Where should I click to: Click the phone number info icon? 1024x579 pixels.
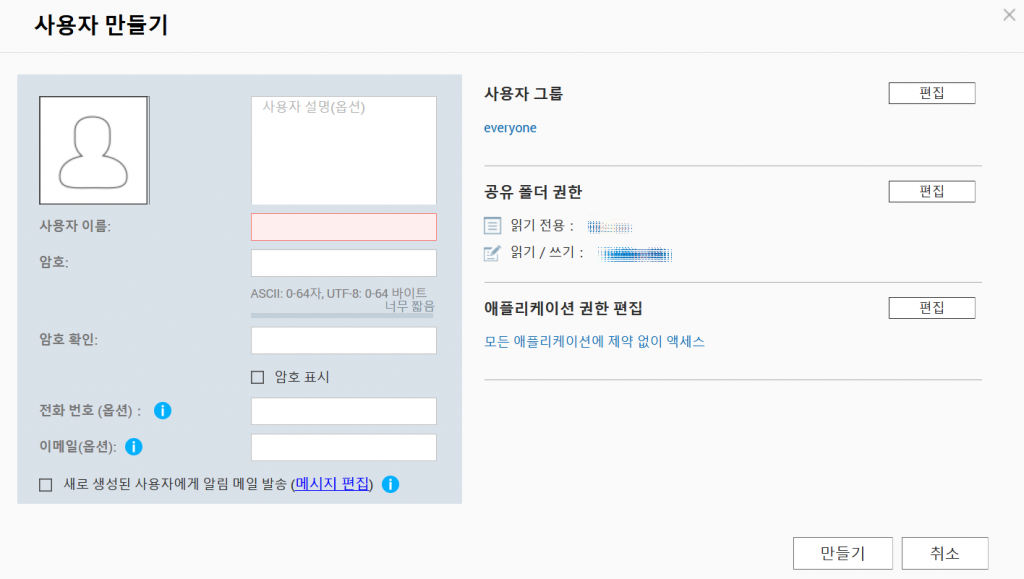(163, 411)
